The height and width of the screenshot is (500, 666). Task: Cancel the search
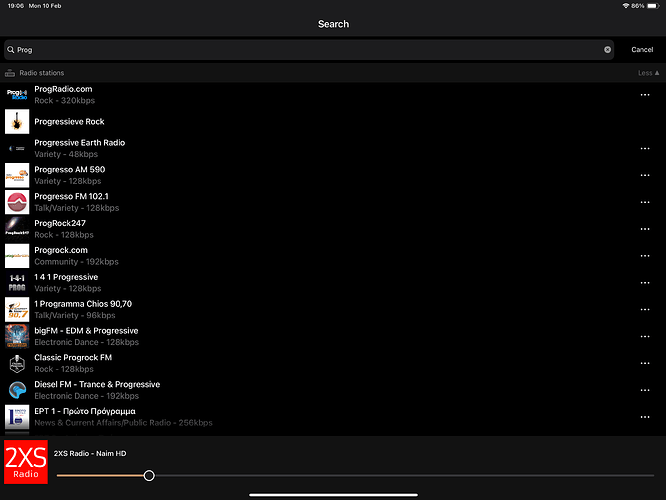[642, 50]
